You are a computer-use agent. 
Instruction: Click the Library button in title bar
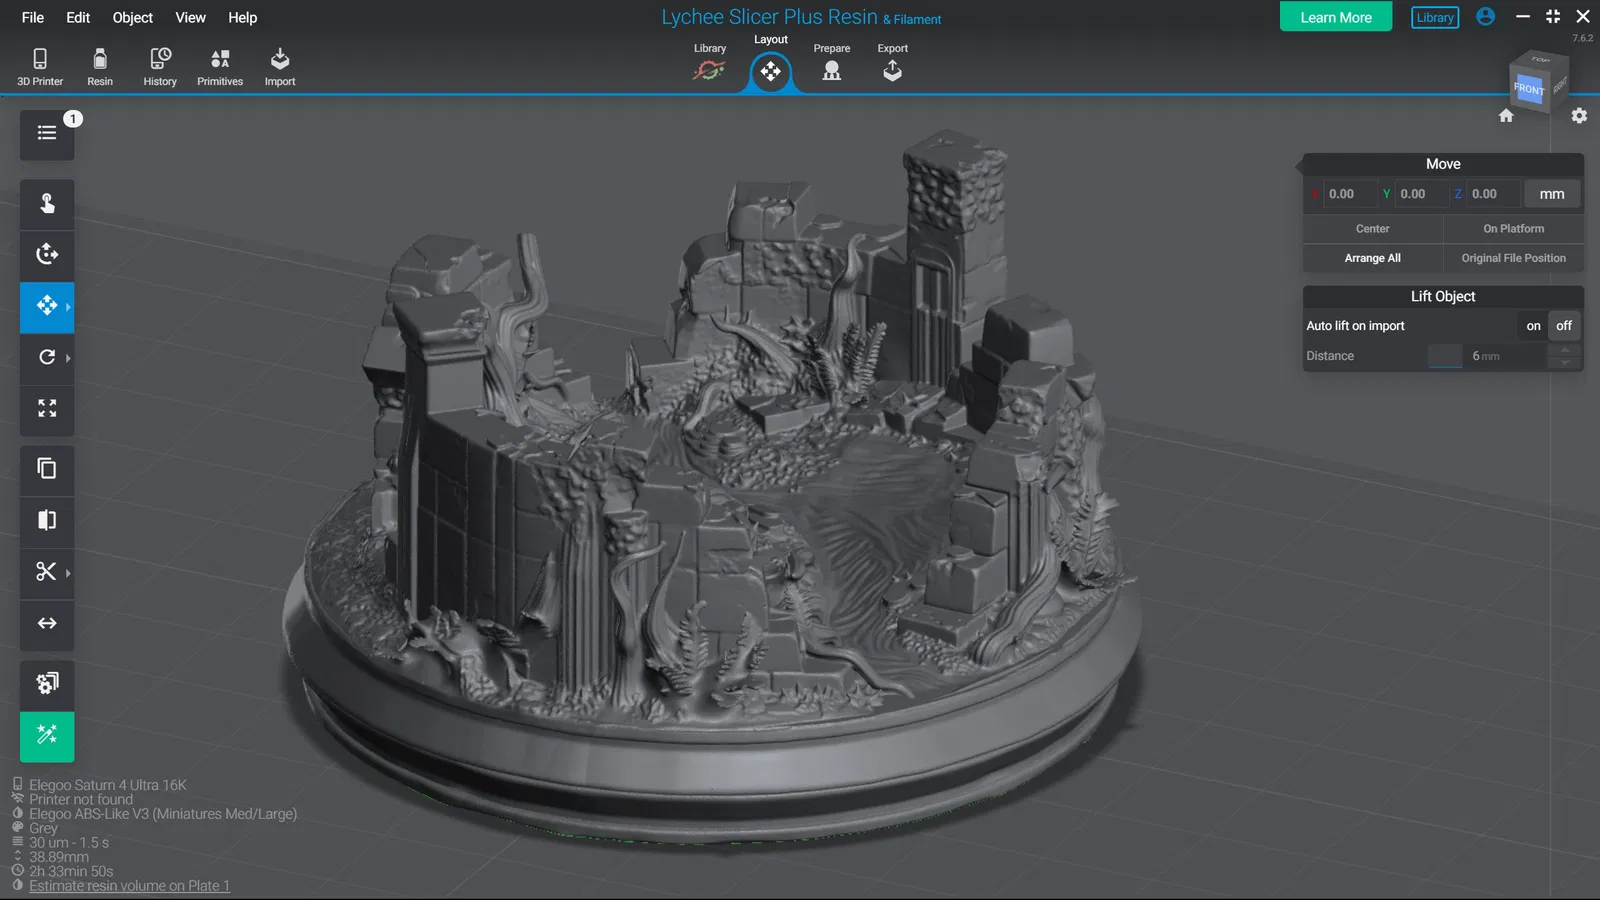[1435, 17]
